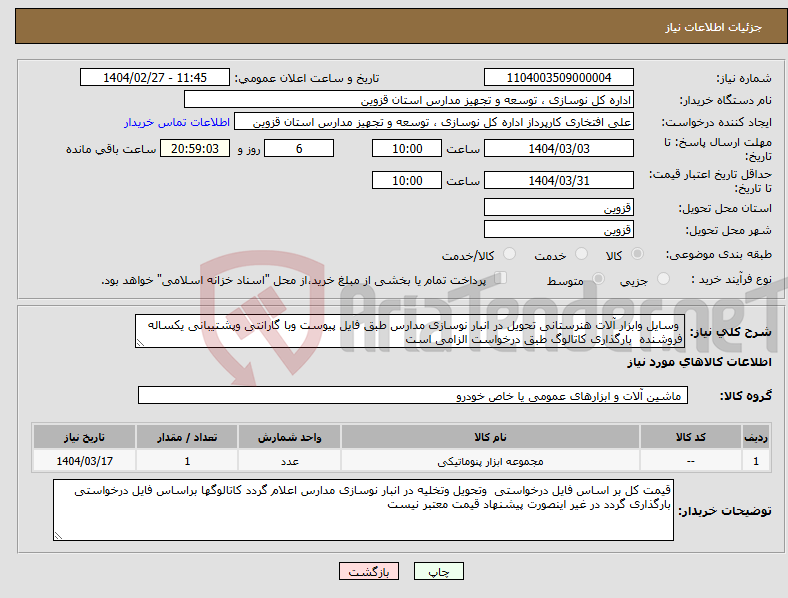Click the طبقه بندی موضوعی label
788x598 pixels.
719,255
